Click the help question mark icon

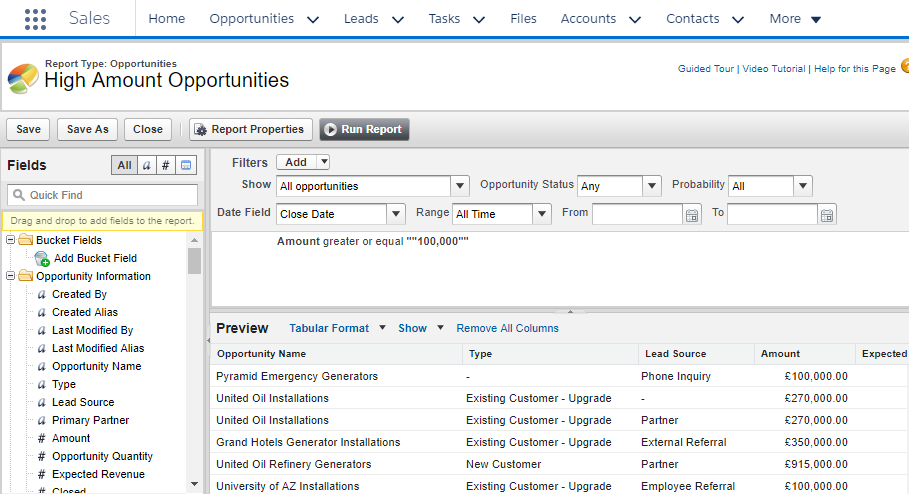(905, 66)
